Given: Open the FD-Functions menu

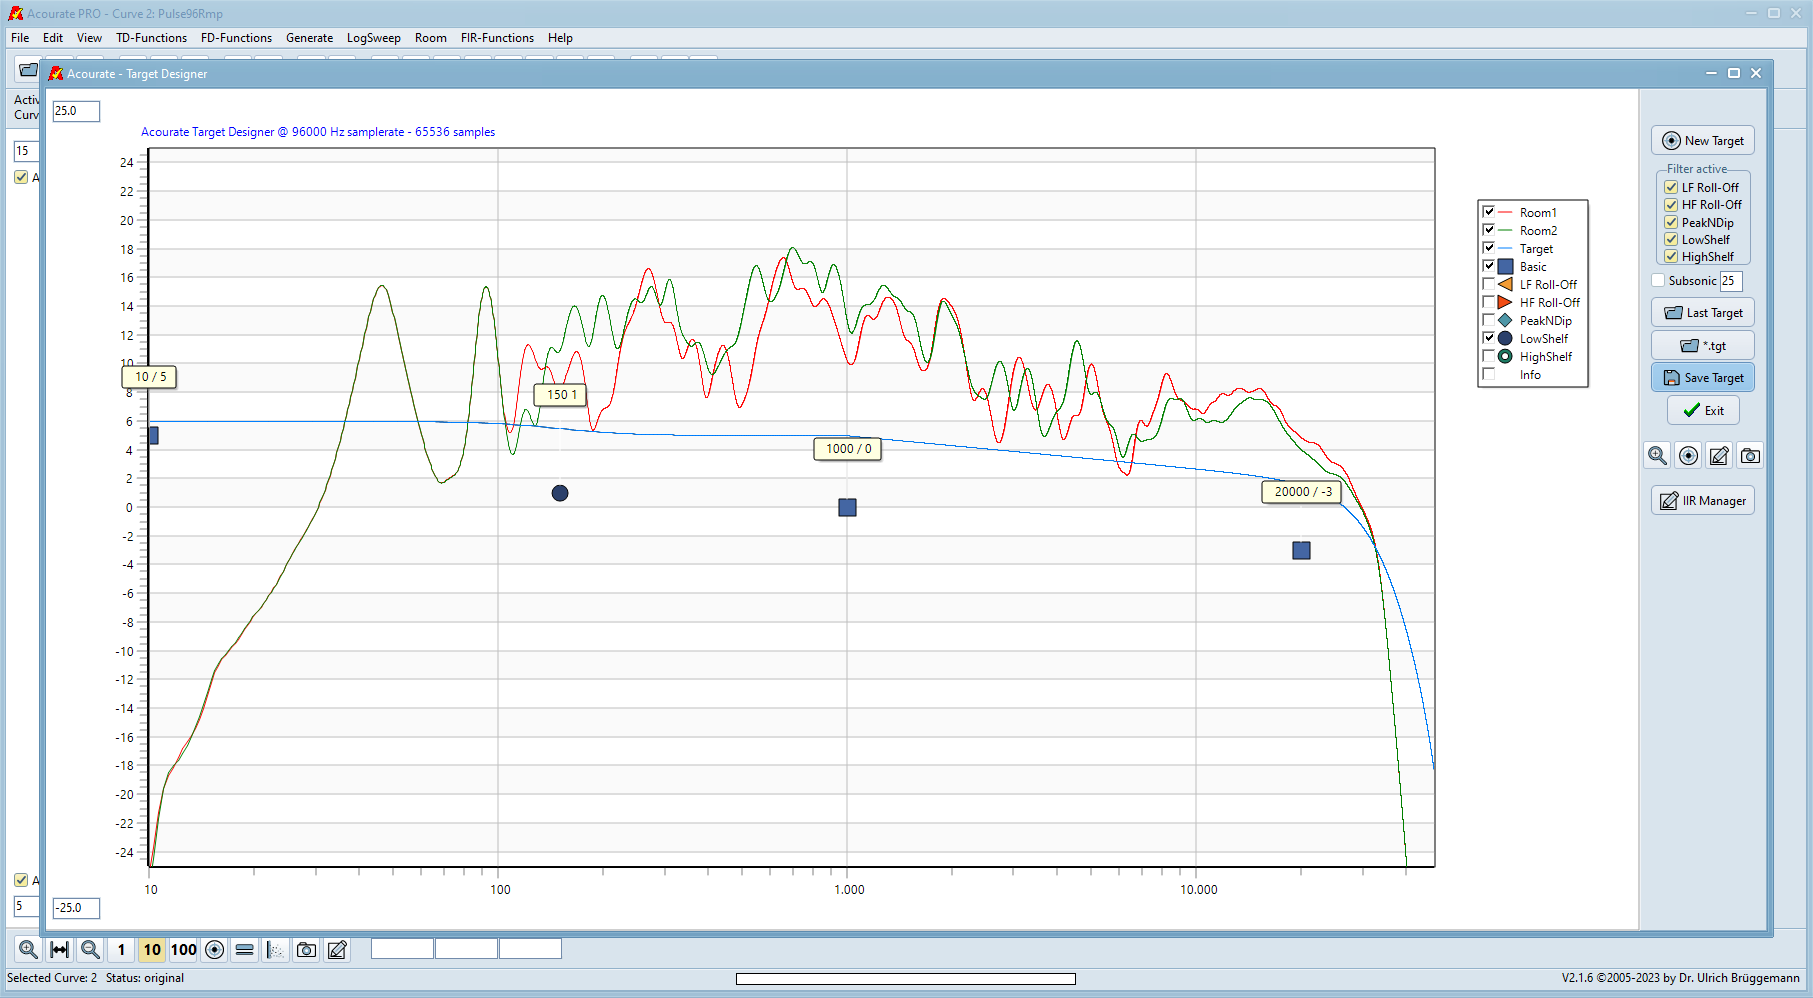Looking at the screenshot, I should click(236, 38).
